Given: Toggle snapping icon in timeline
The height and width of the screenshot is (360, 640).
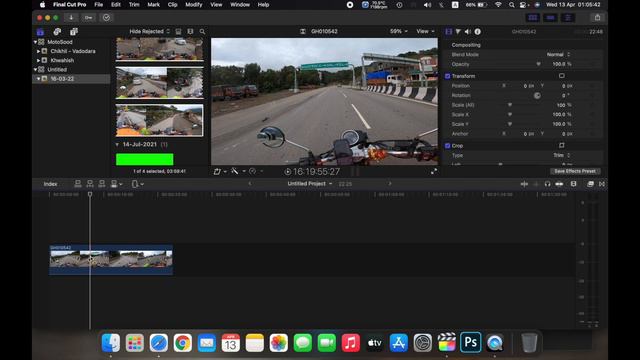Looking at the screenshot, I should click(559, 184).
